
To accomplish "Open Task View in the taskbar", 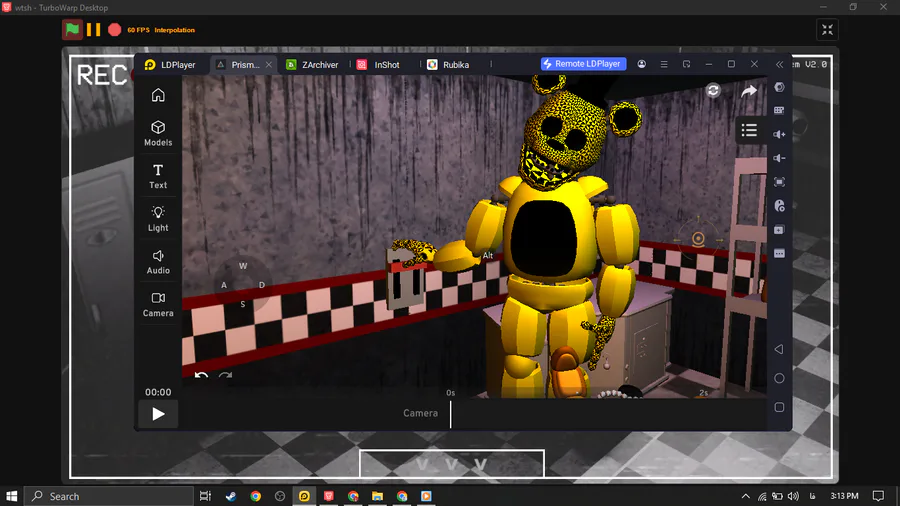I will coord(205,496).
